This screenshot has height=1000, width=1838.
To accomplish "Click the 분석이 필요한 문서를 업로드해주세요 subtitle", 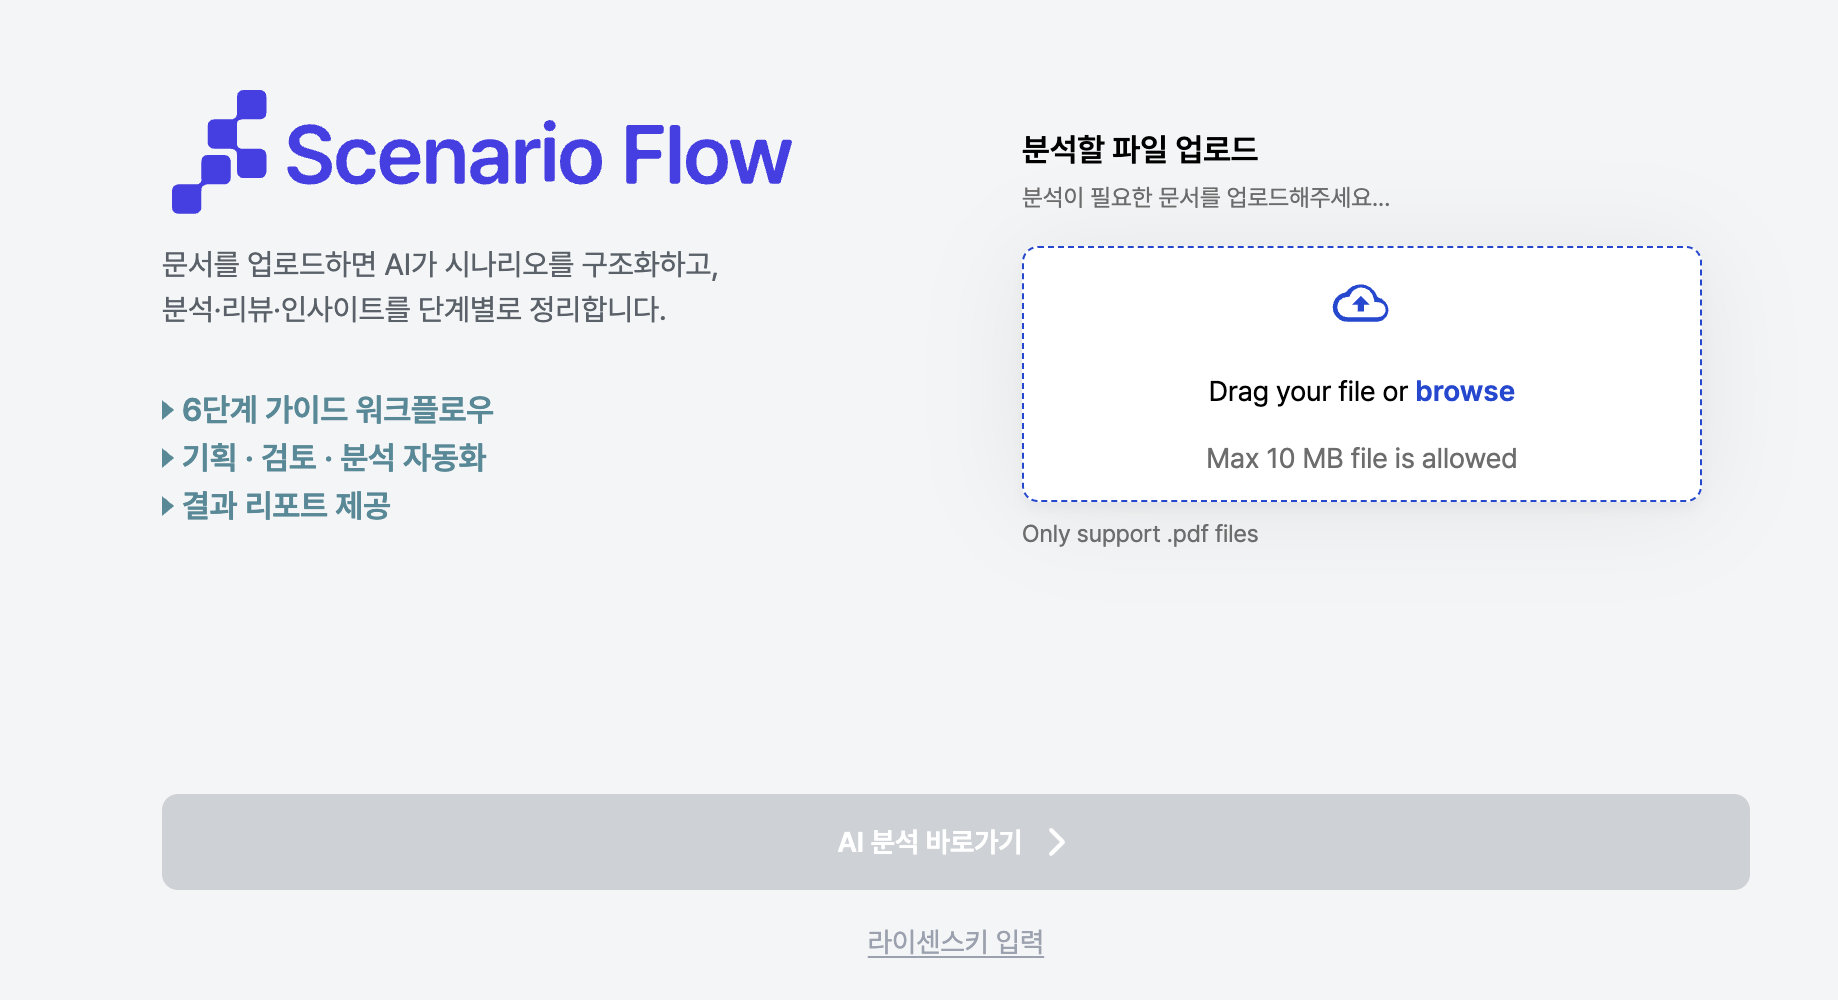I will pos(1205,198).
